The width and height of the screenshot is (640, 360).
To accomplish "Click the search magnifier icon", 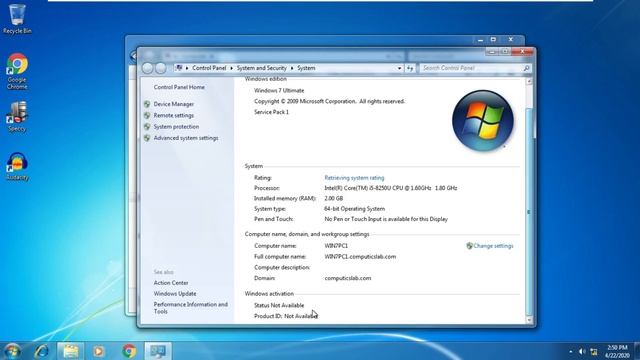I will pyautogui.click(x=527, y=68).
